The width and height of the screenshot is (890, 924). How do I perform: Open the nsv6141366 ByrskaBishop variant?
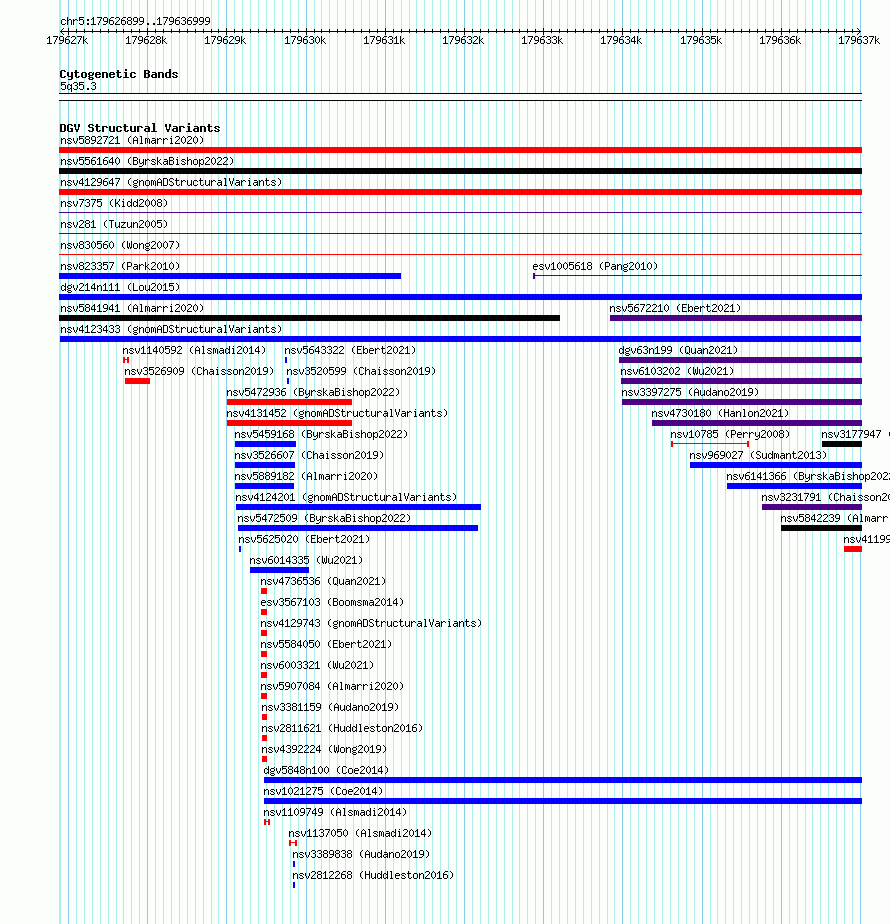pos(808,476)
